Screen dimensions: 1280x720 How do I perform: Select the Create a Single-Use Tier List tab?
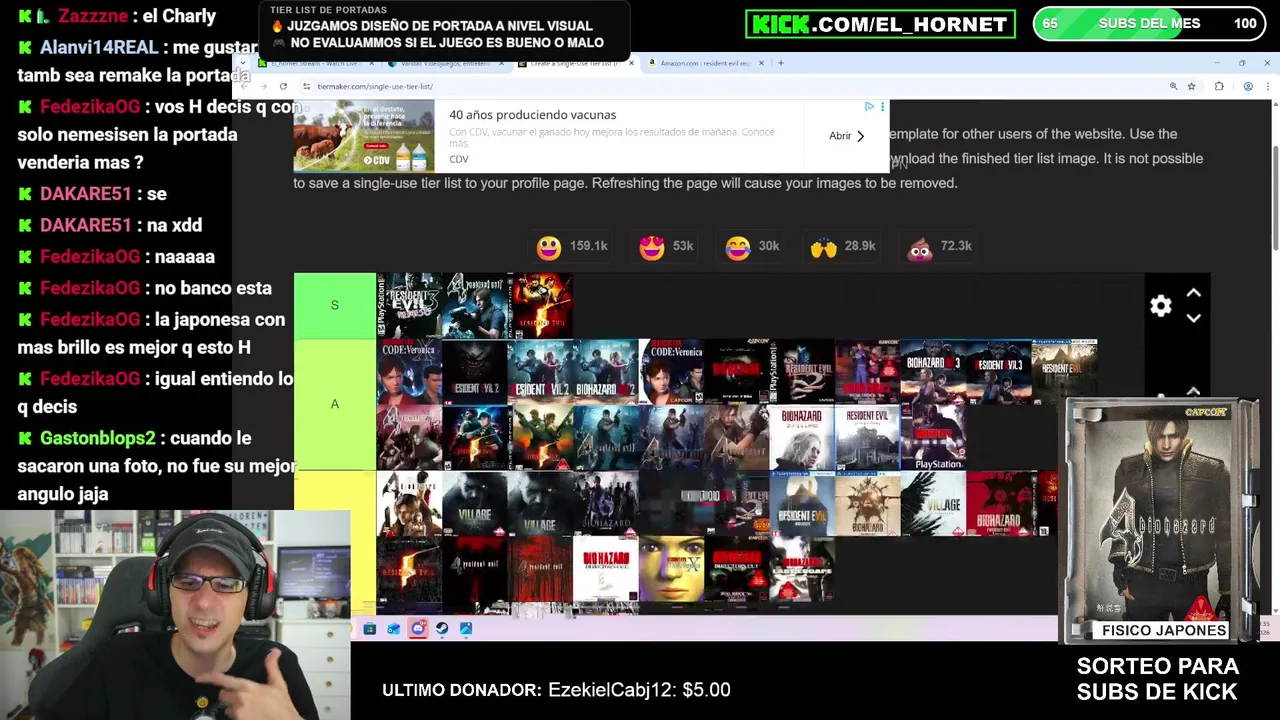tap(575, 63)
